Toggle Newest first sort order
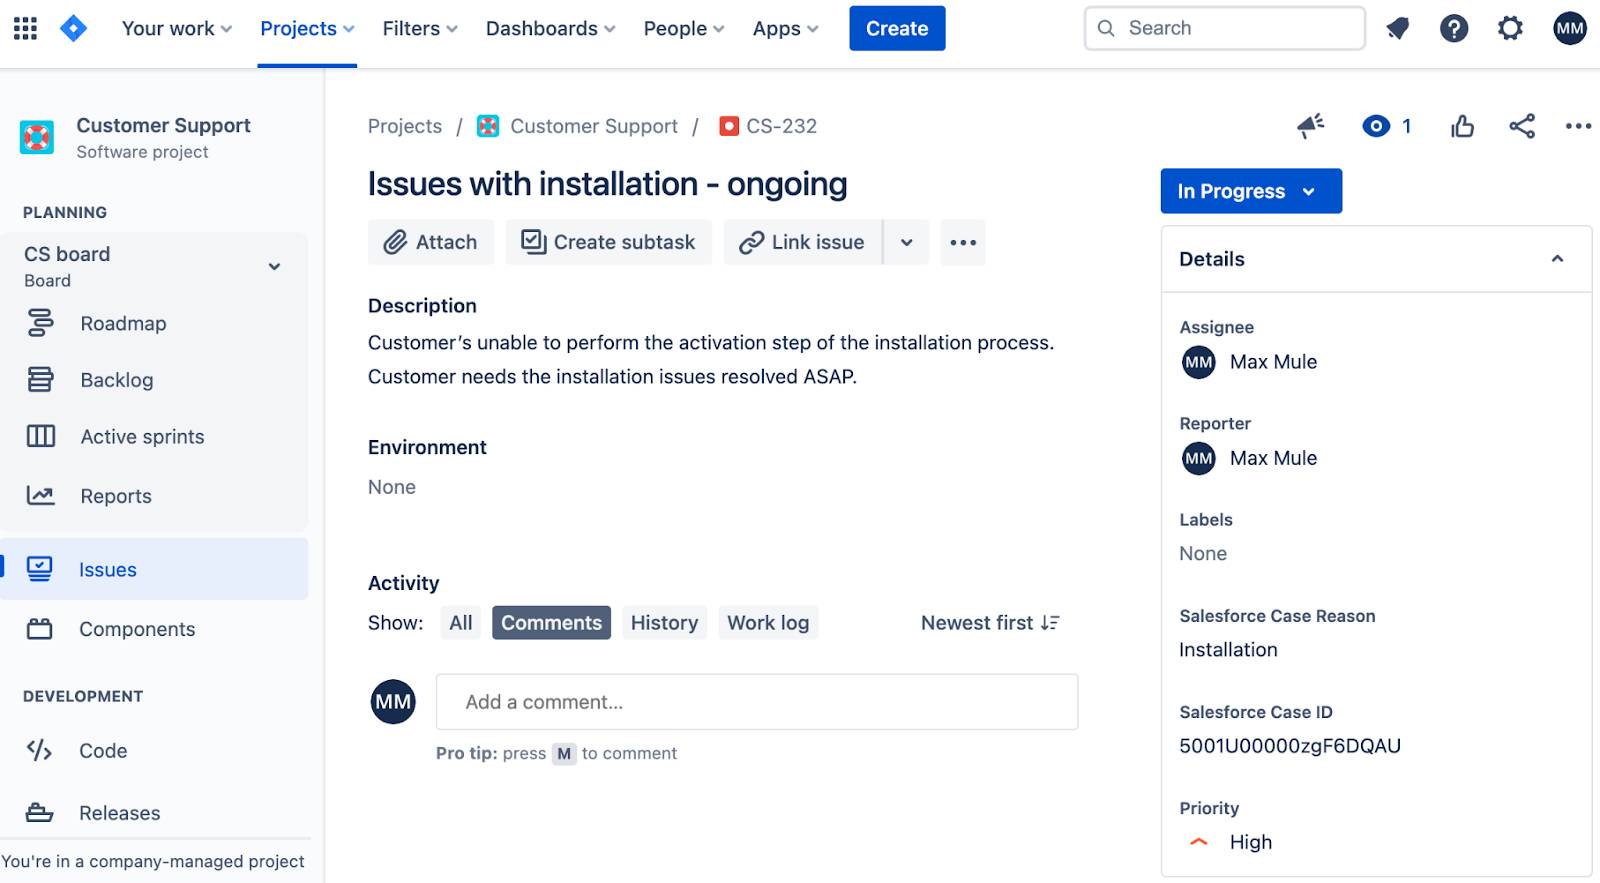This screenshot has width=1600, height=883. (990, 623)
